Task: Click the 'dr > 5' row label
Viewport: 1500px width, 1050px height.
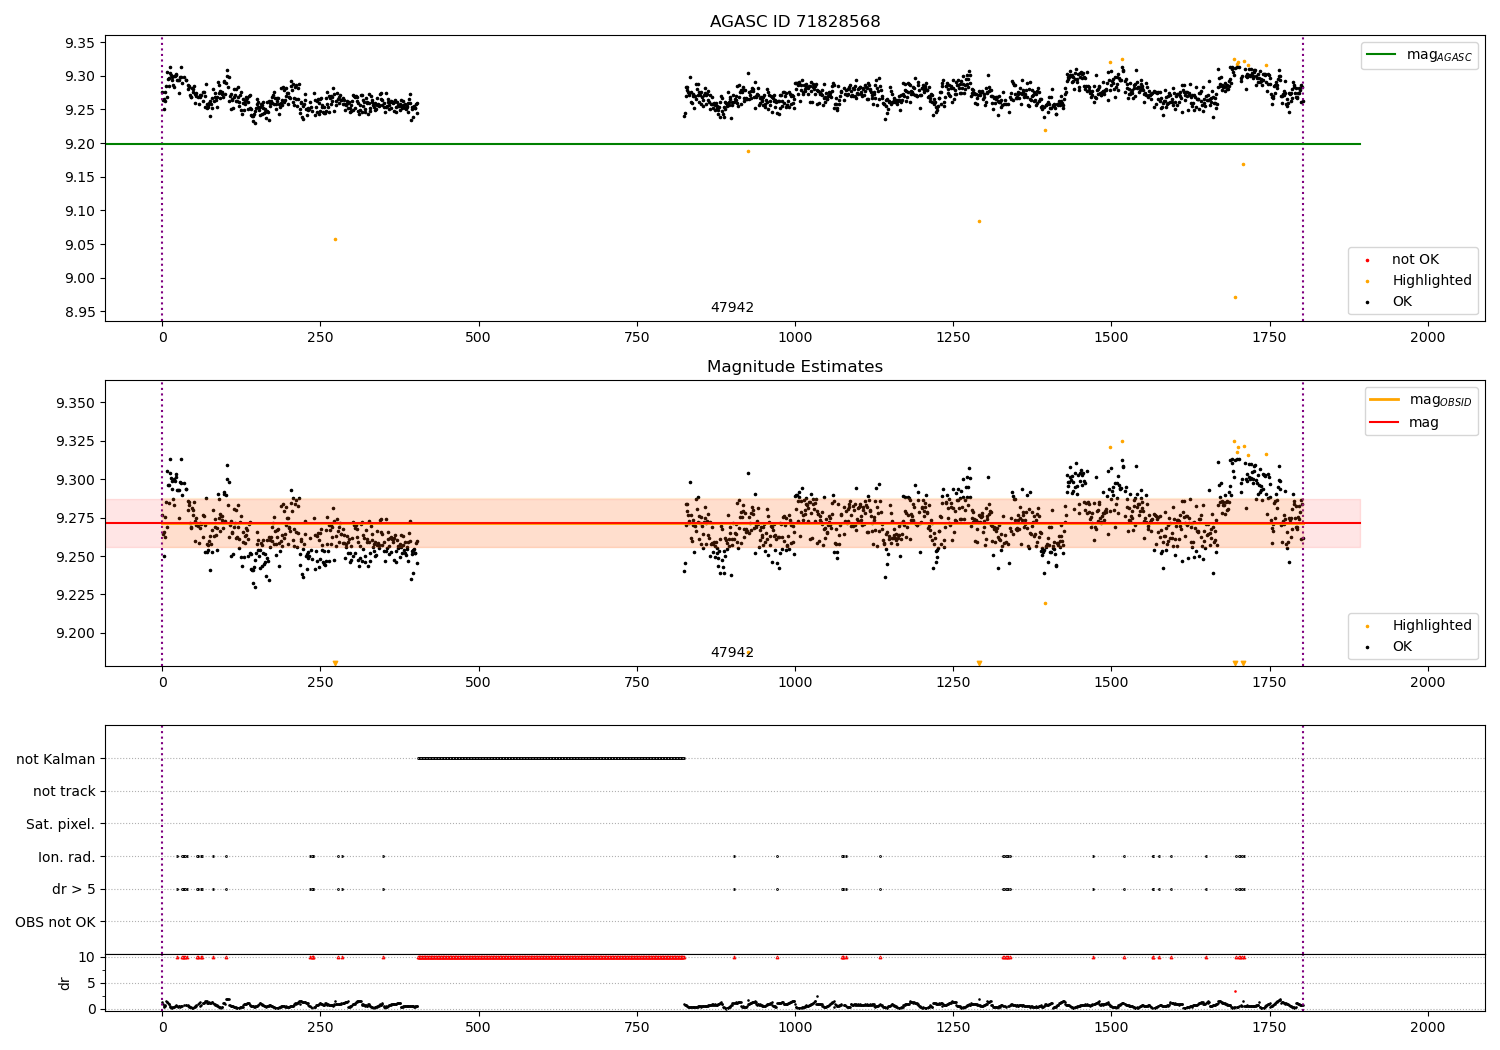Action: (74, 889)
